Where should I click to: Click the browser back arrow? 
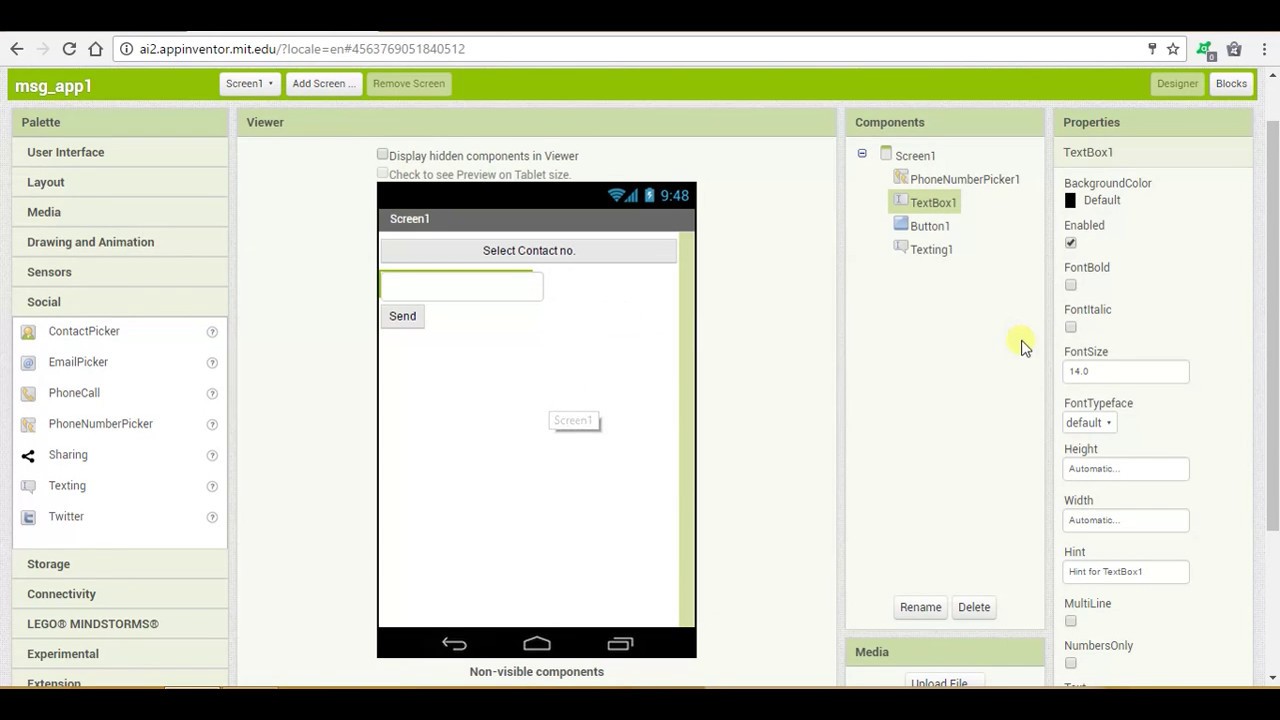16,49
